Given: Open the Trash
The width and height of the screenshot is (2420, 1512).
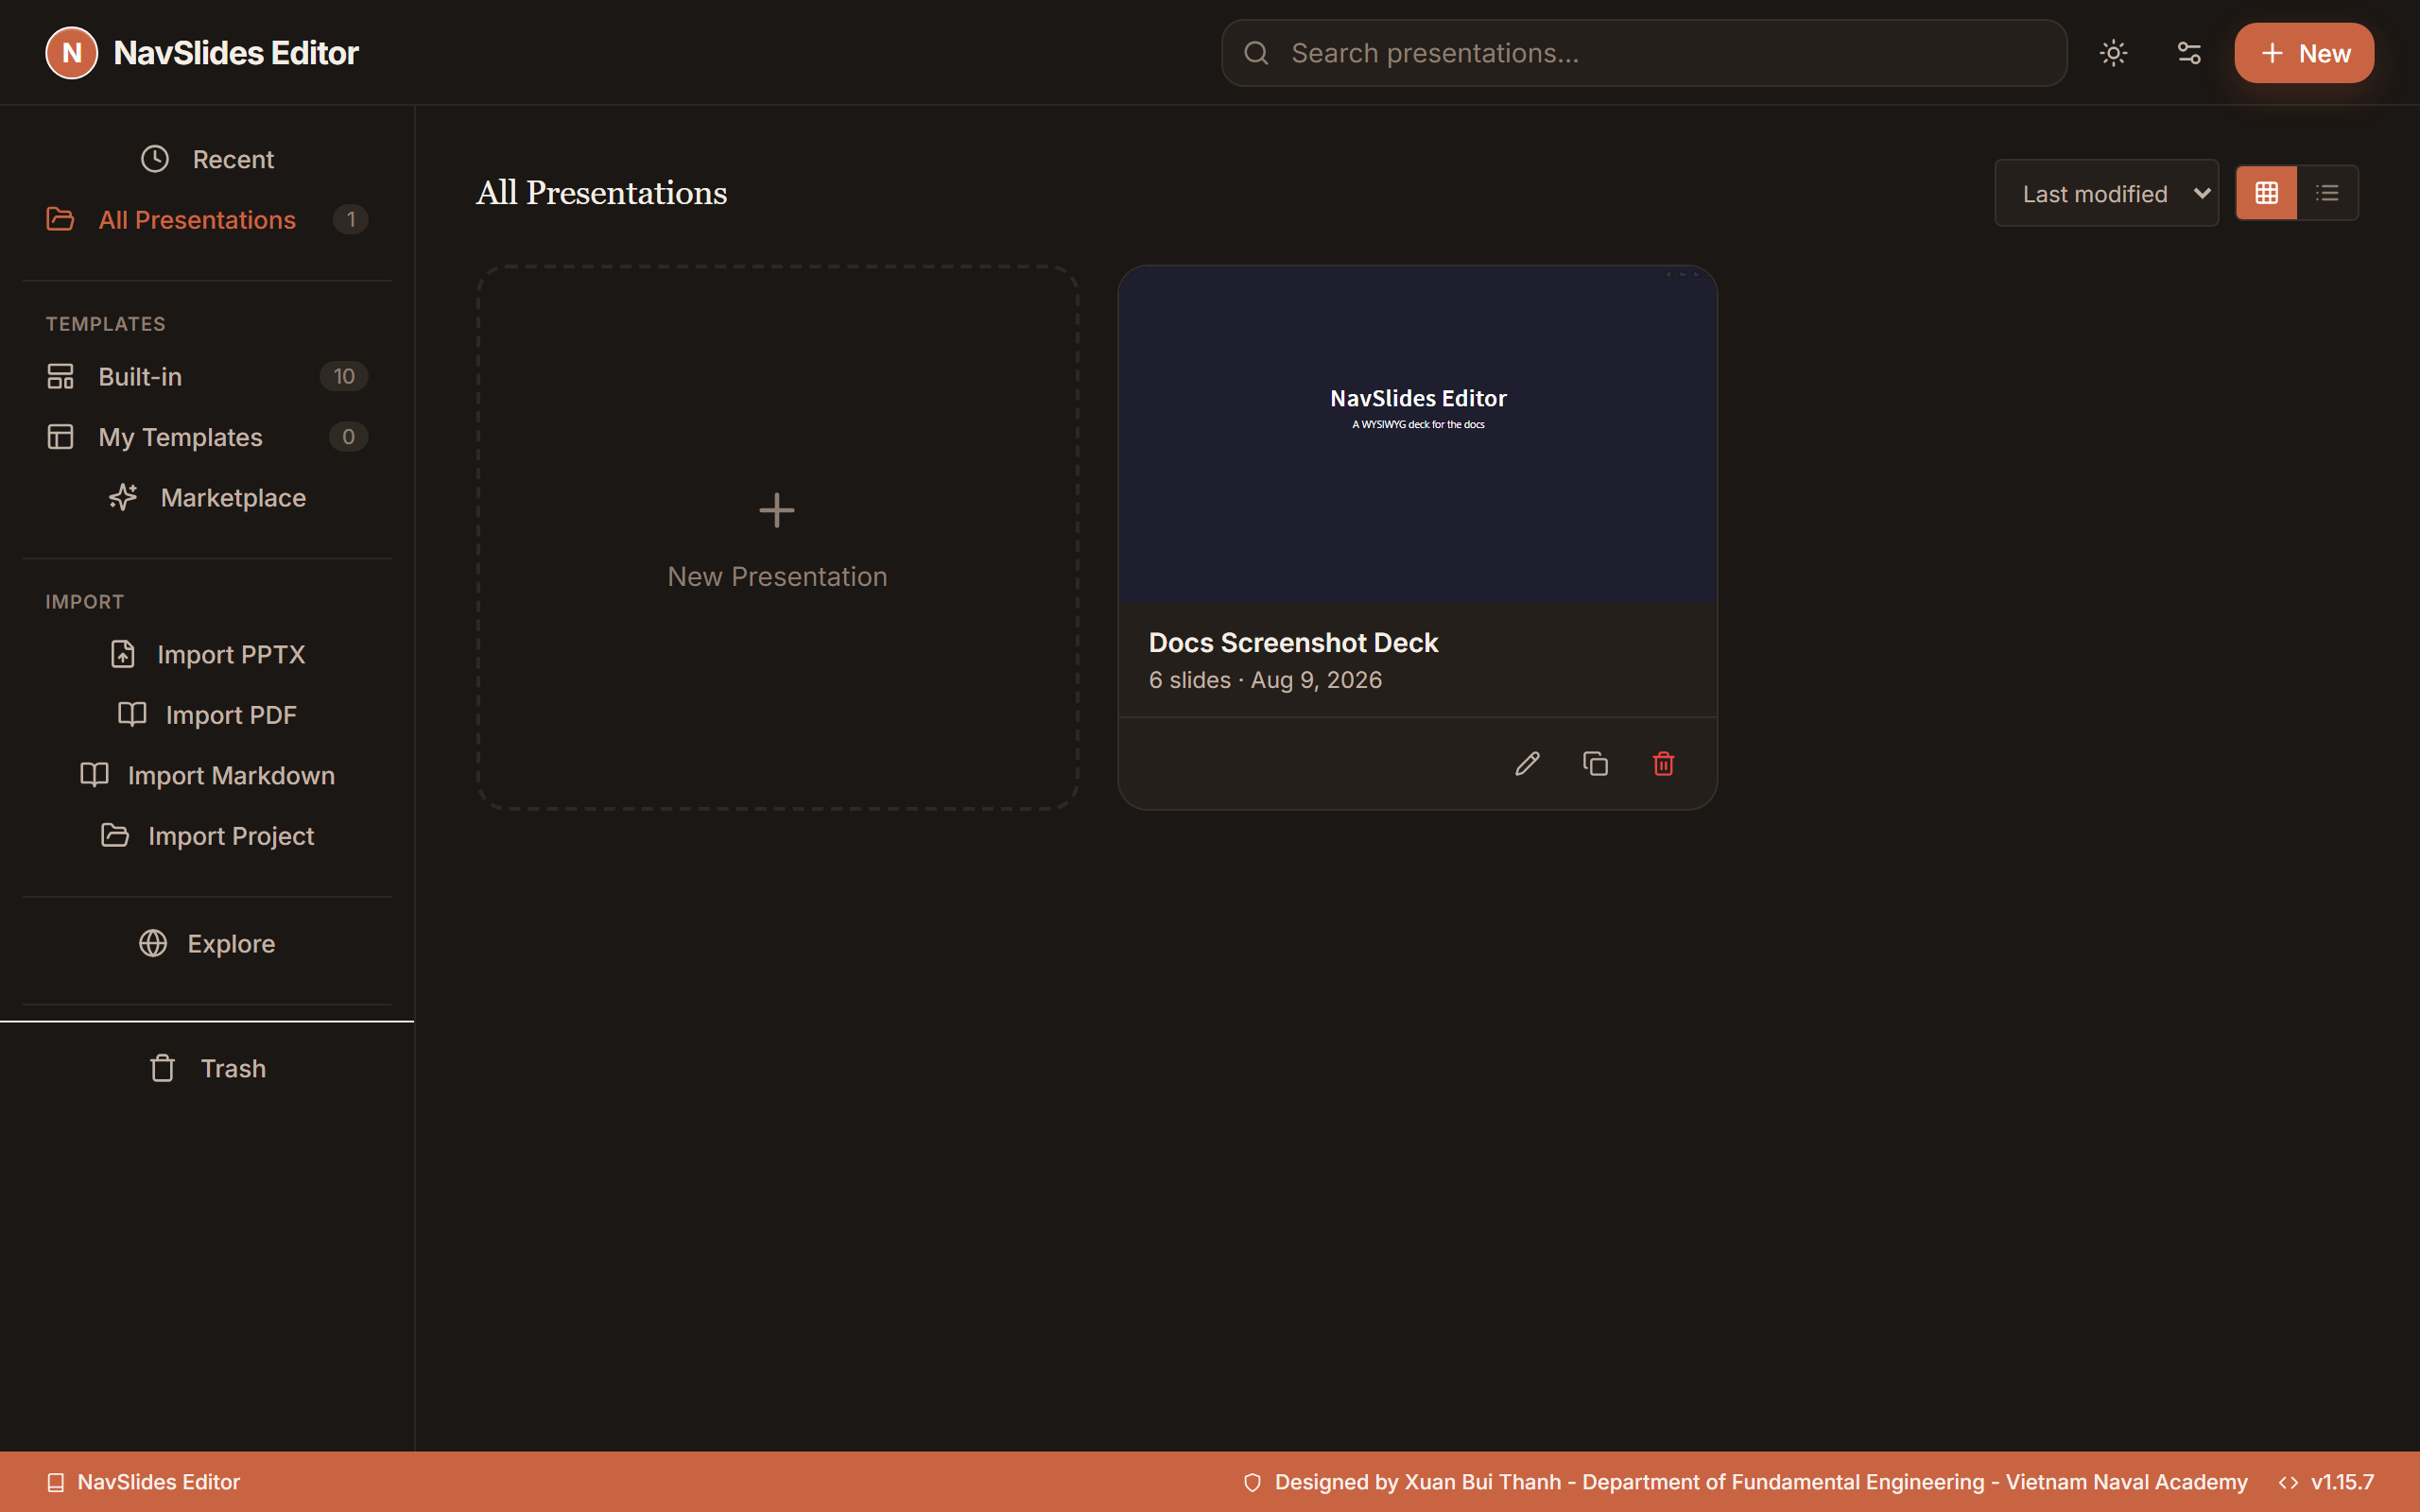Looking at the screenshot, I should point(207,1068).
